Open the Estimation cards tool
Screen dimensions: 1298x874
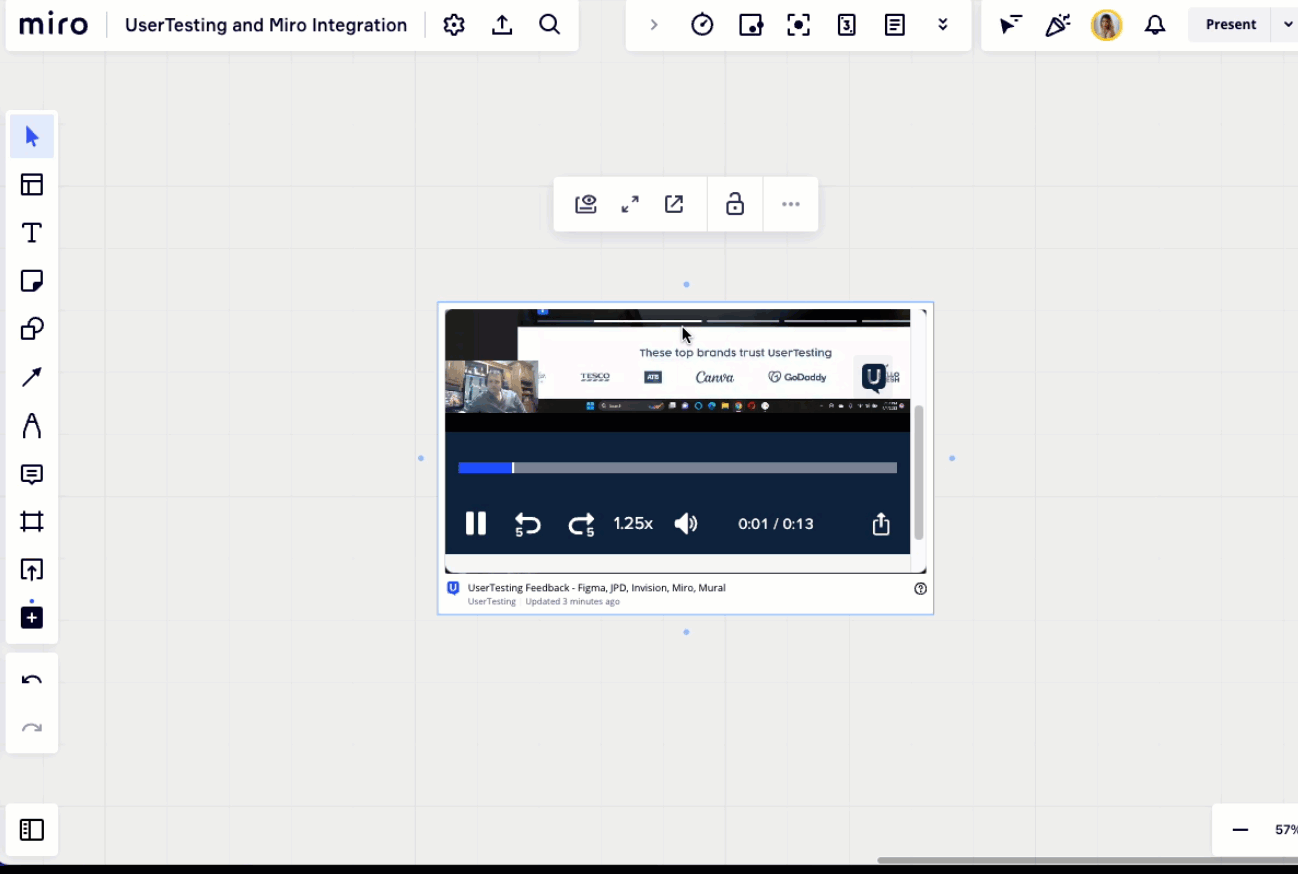point(846,25)
